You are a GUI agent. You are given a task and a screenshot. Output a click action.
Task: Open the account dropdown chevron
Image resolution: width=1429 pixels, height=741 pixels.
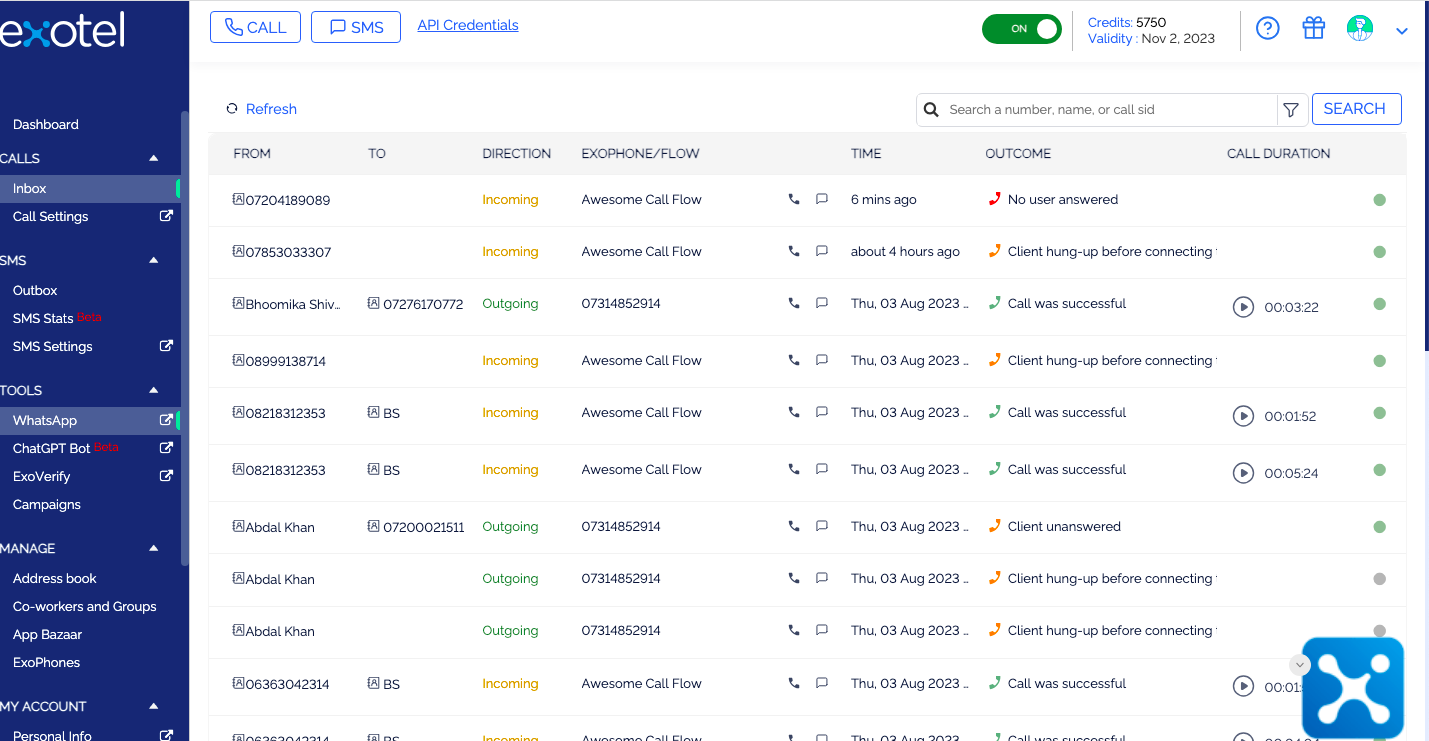(x=1402, y=31)
